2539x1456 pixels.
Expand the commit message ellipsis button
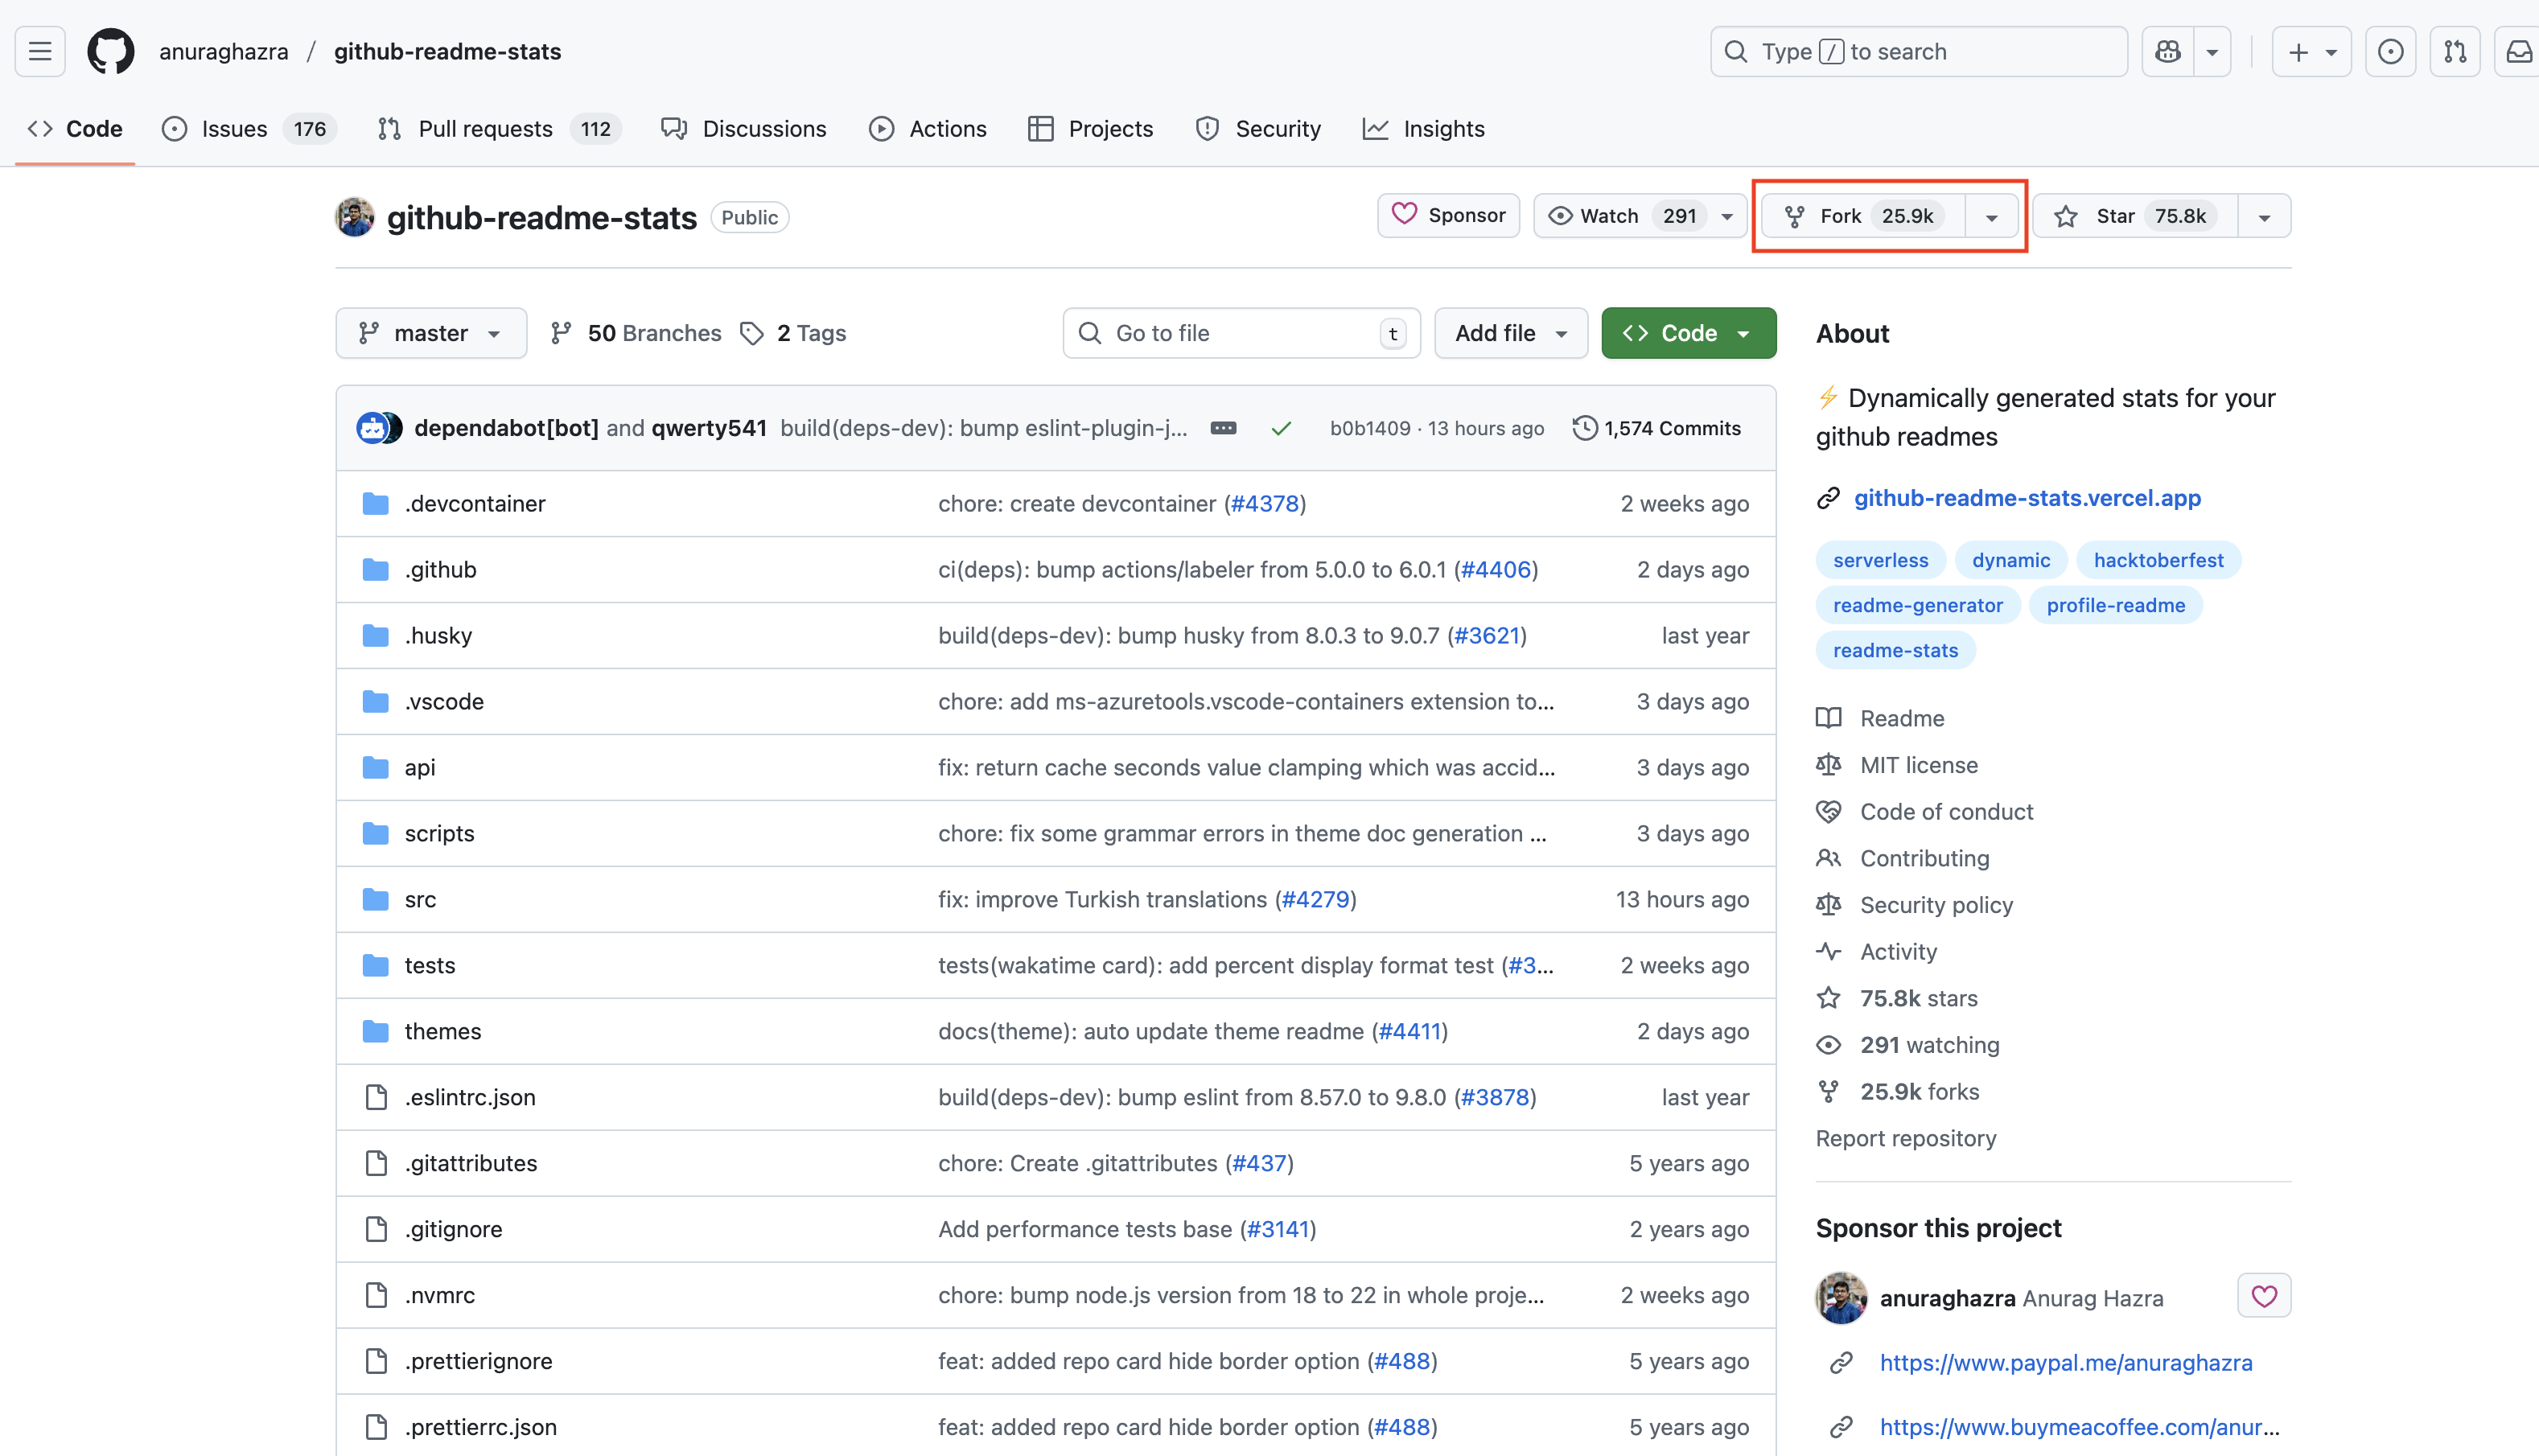tap(1223, 428)
